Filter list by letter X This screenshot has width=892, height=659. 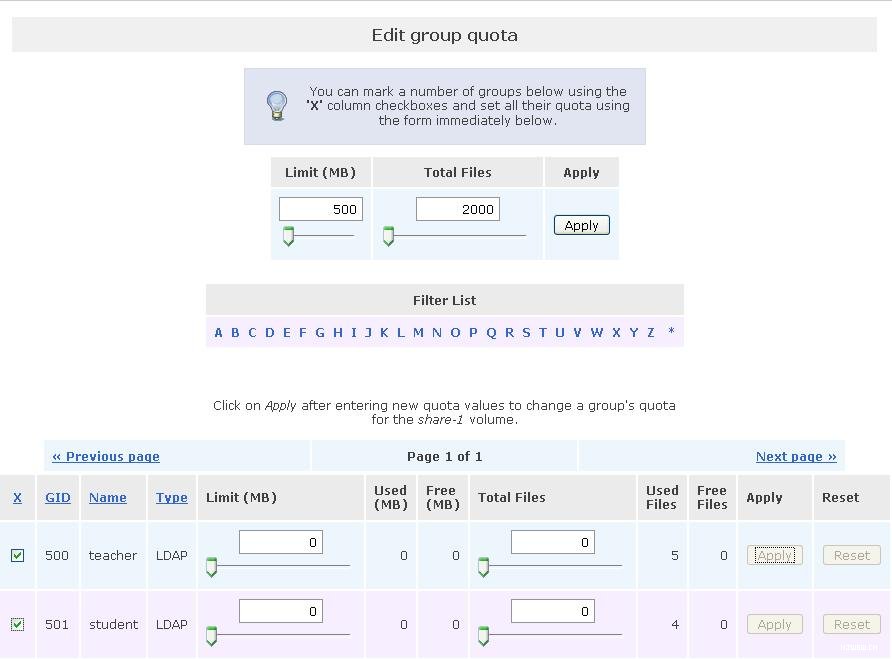616,332
